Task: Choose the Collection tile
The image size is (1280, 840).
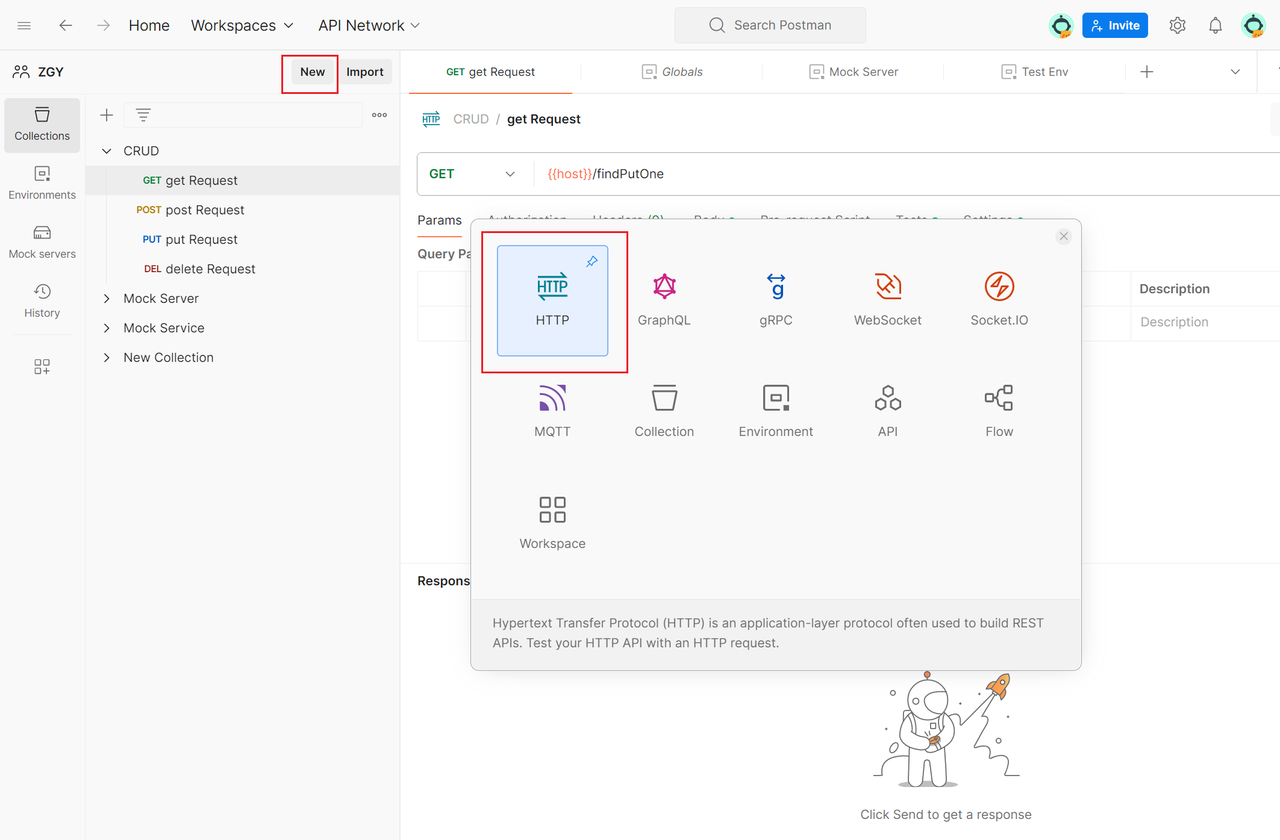Action: pos(664,412)
